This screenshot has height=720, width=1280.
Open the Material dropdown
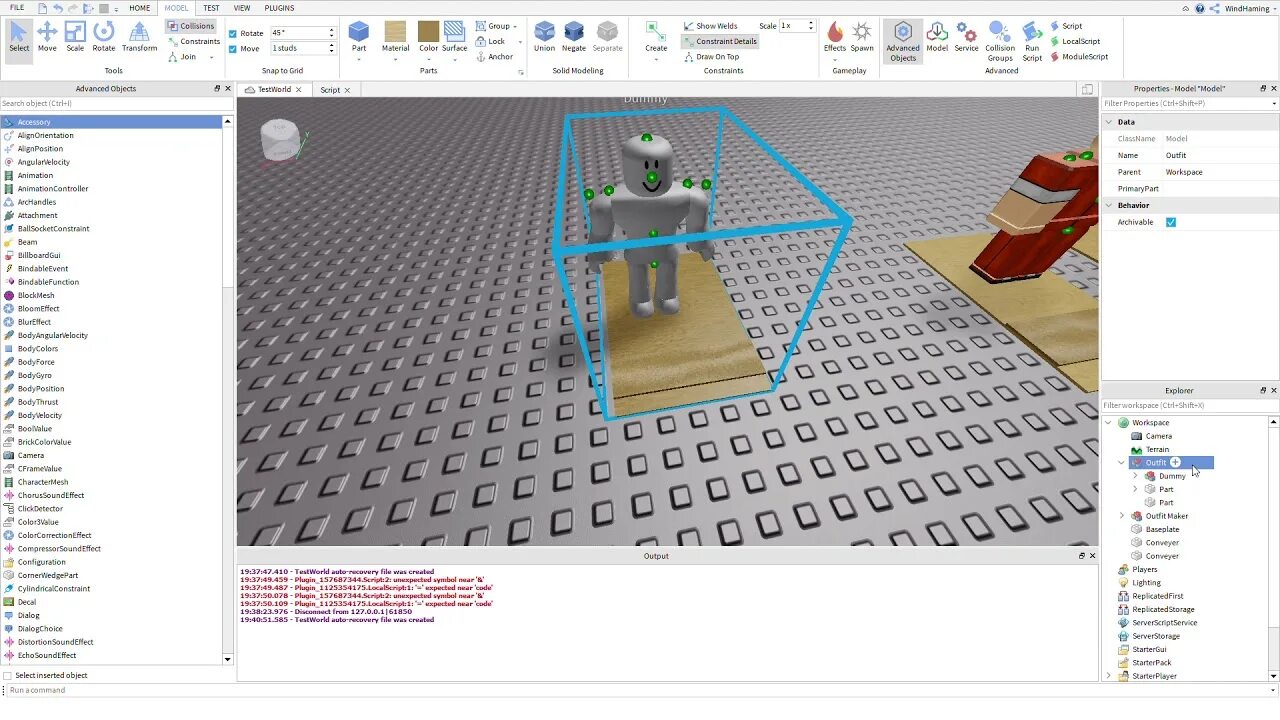395,60
